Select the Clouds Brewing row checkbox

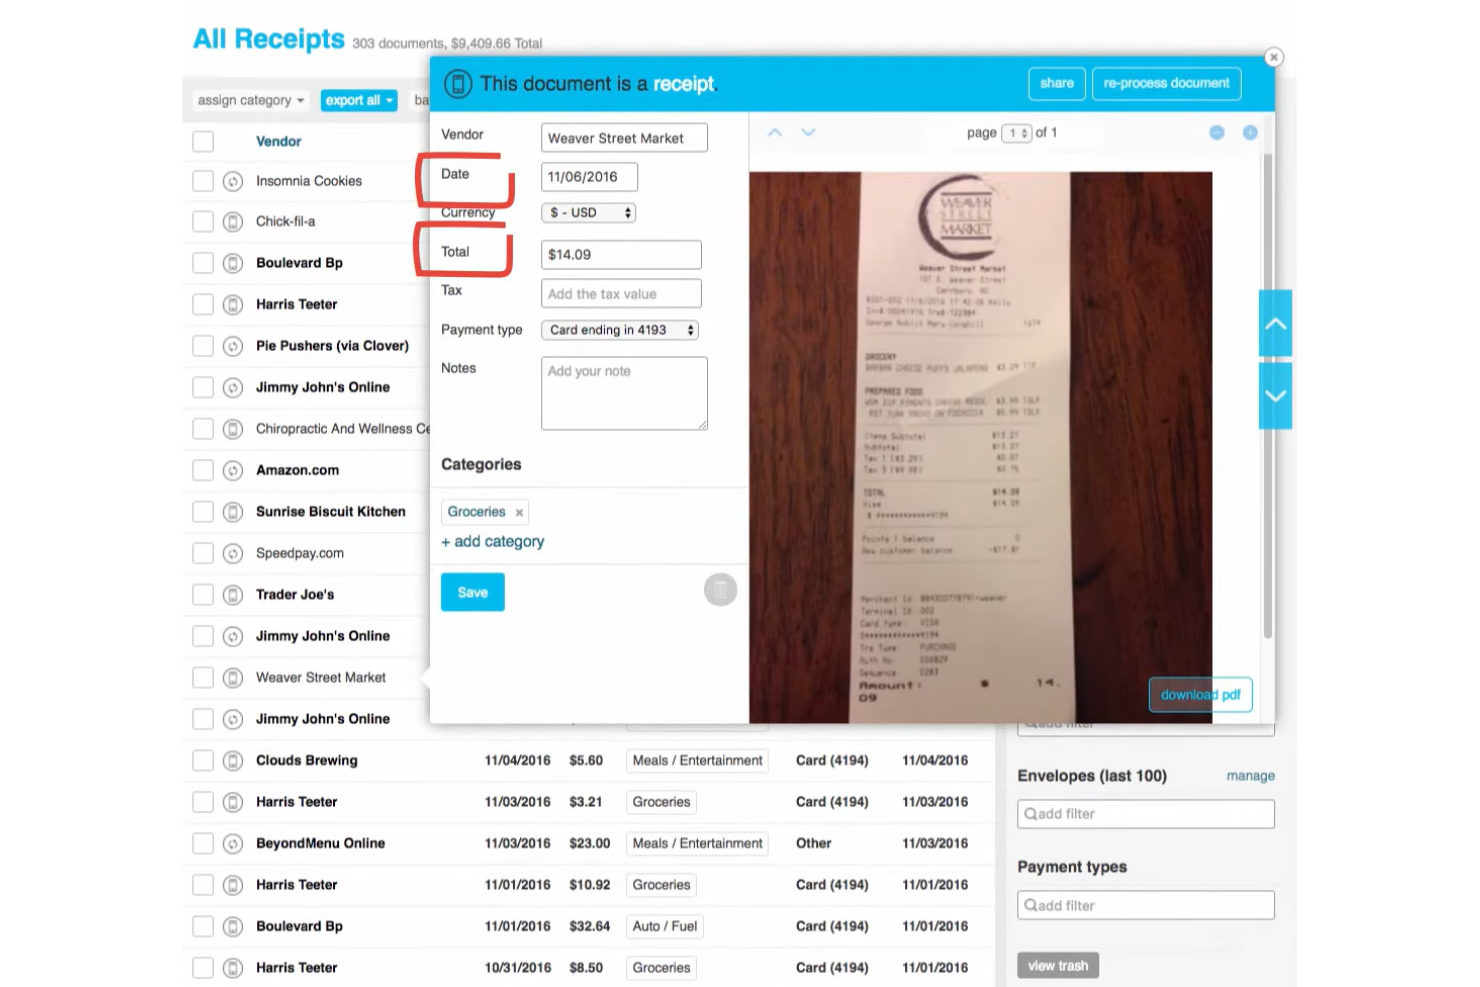click(202, 760)
